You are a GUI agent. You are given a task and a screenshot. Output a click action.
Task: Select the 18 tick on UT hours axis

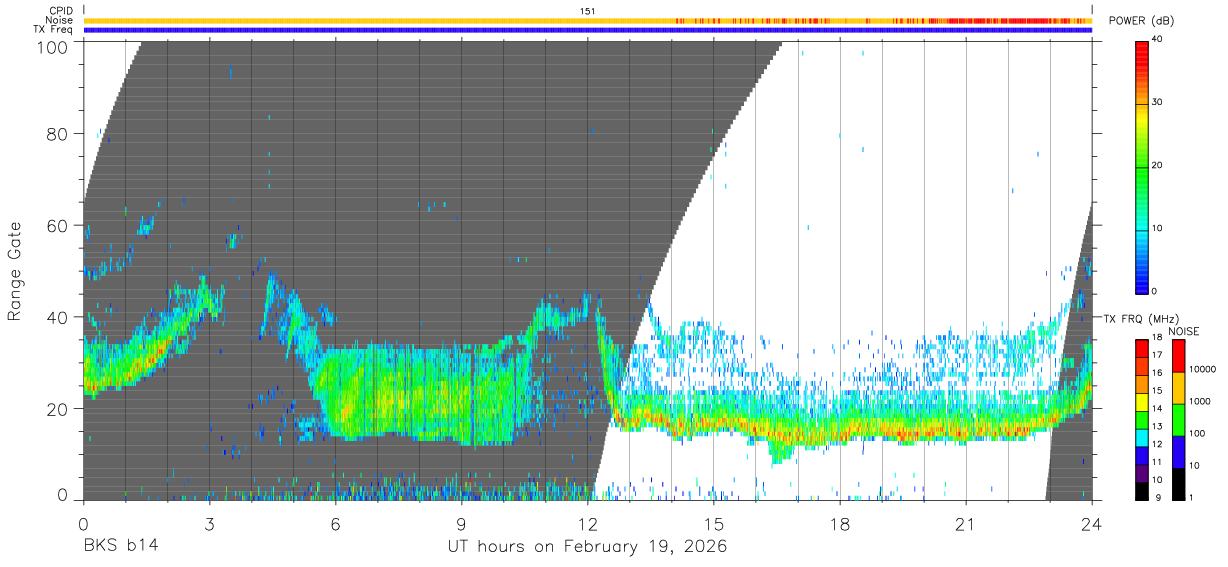click(839, 523)
